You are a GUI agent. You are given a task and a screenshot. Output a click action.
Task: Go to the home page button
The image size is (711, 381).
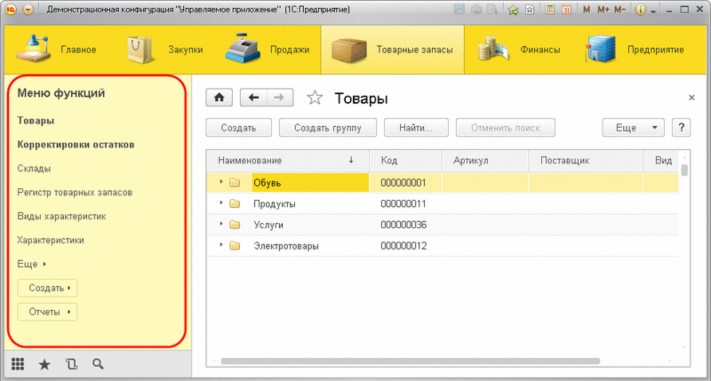pyautogui.click(x=219, y=98)
